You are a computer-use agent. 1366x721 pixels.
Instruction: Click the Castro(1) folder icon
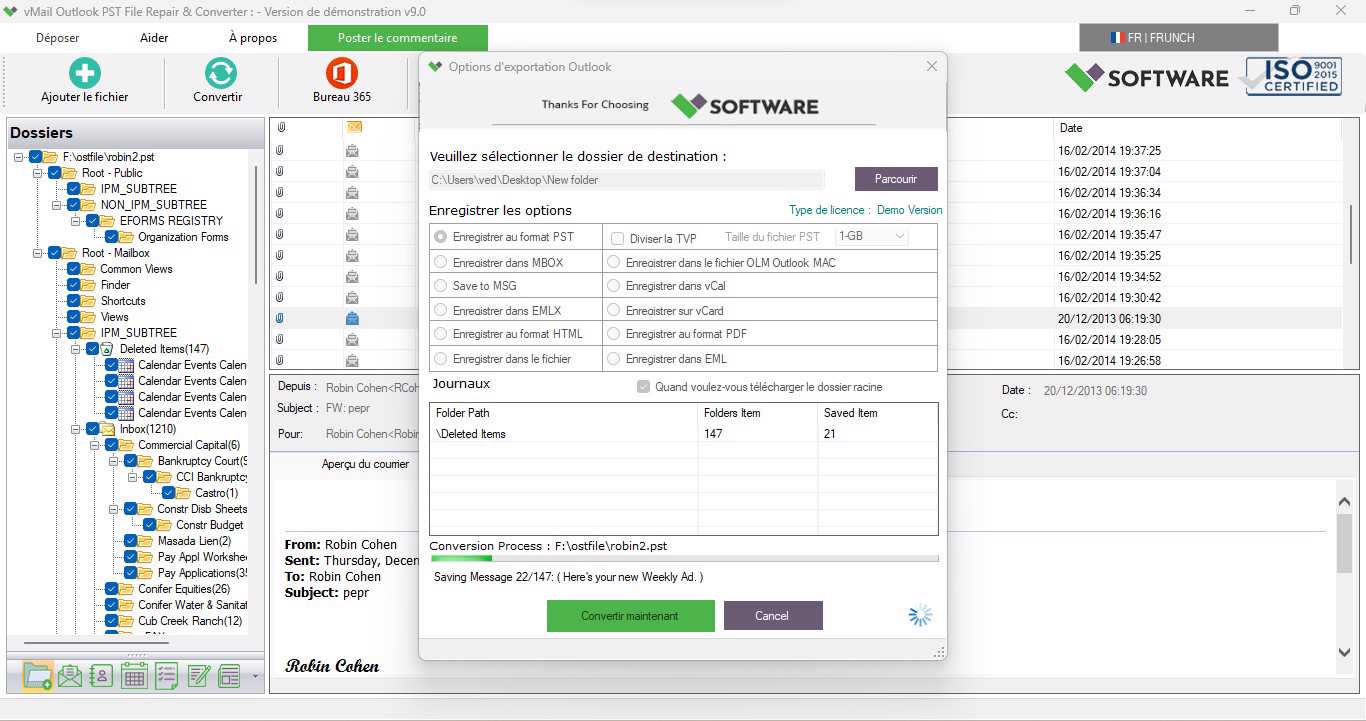tap(185, 493)
